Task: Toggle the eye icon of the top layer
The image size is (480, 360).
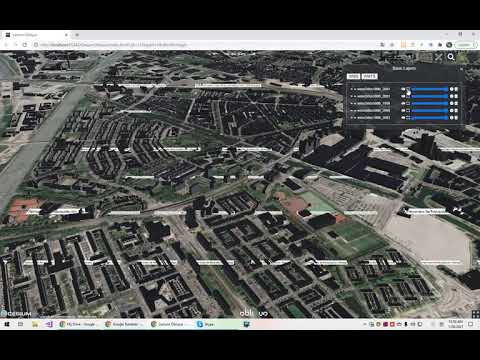Action: point(403,89)
